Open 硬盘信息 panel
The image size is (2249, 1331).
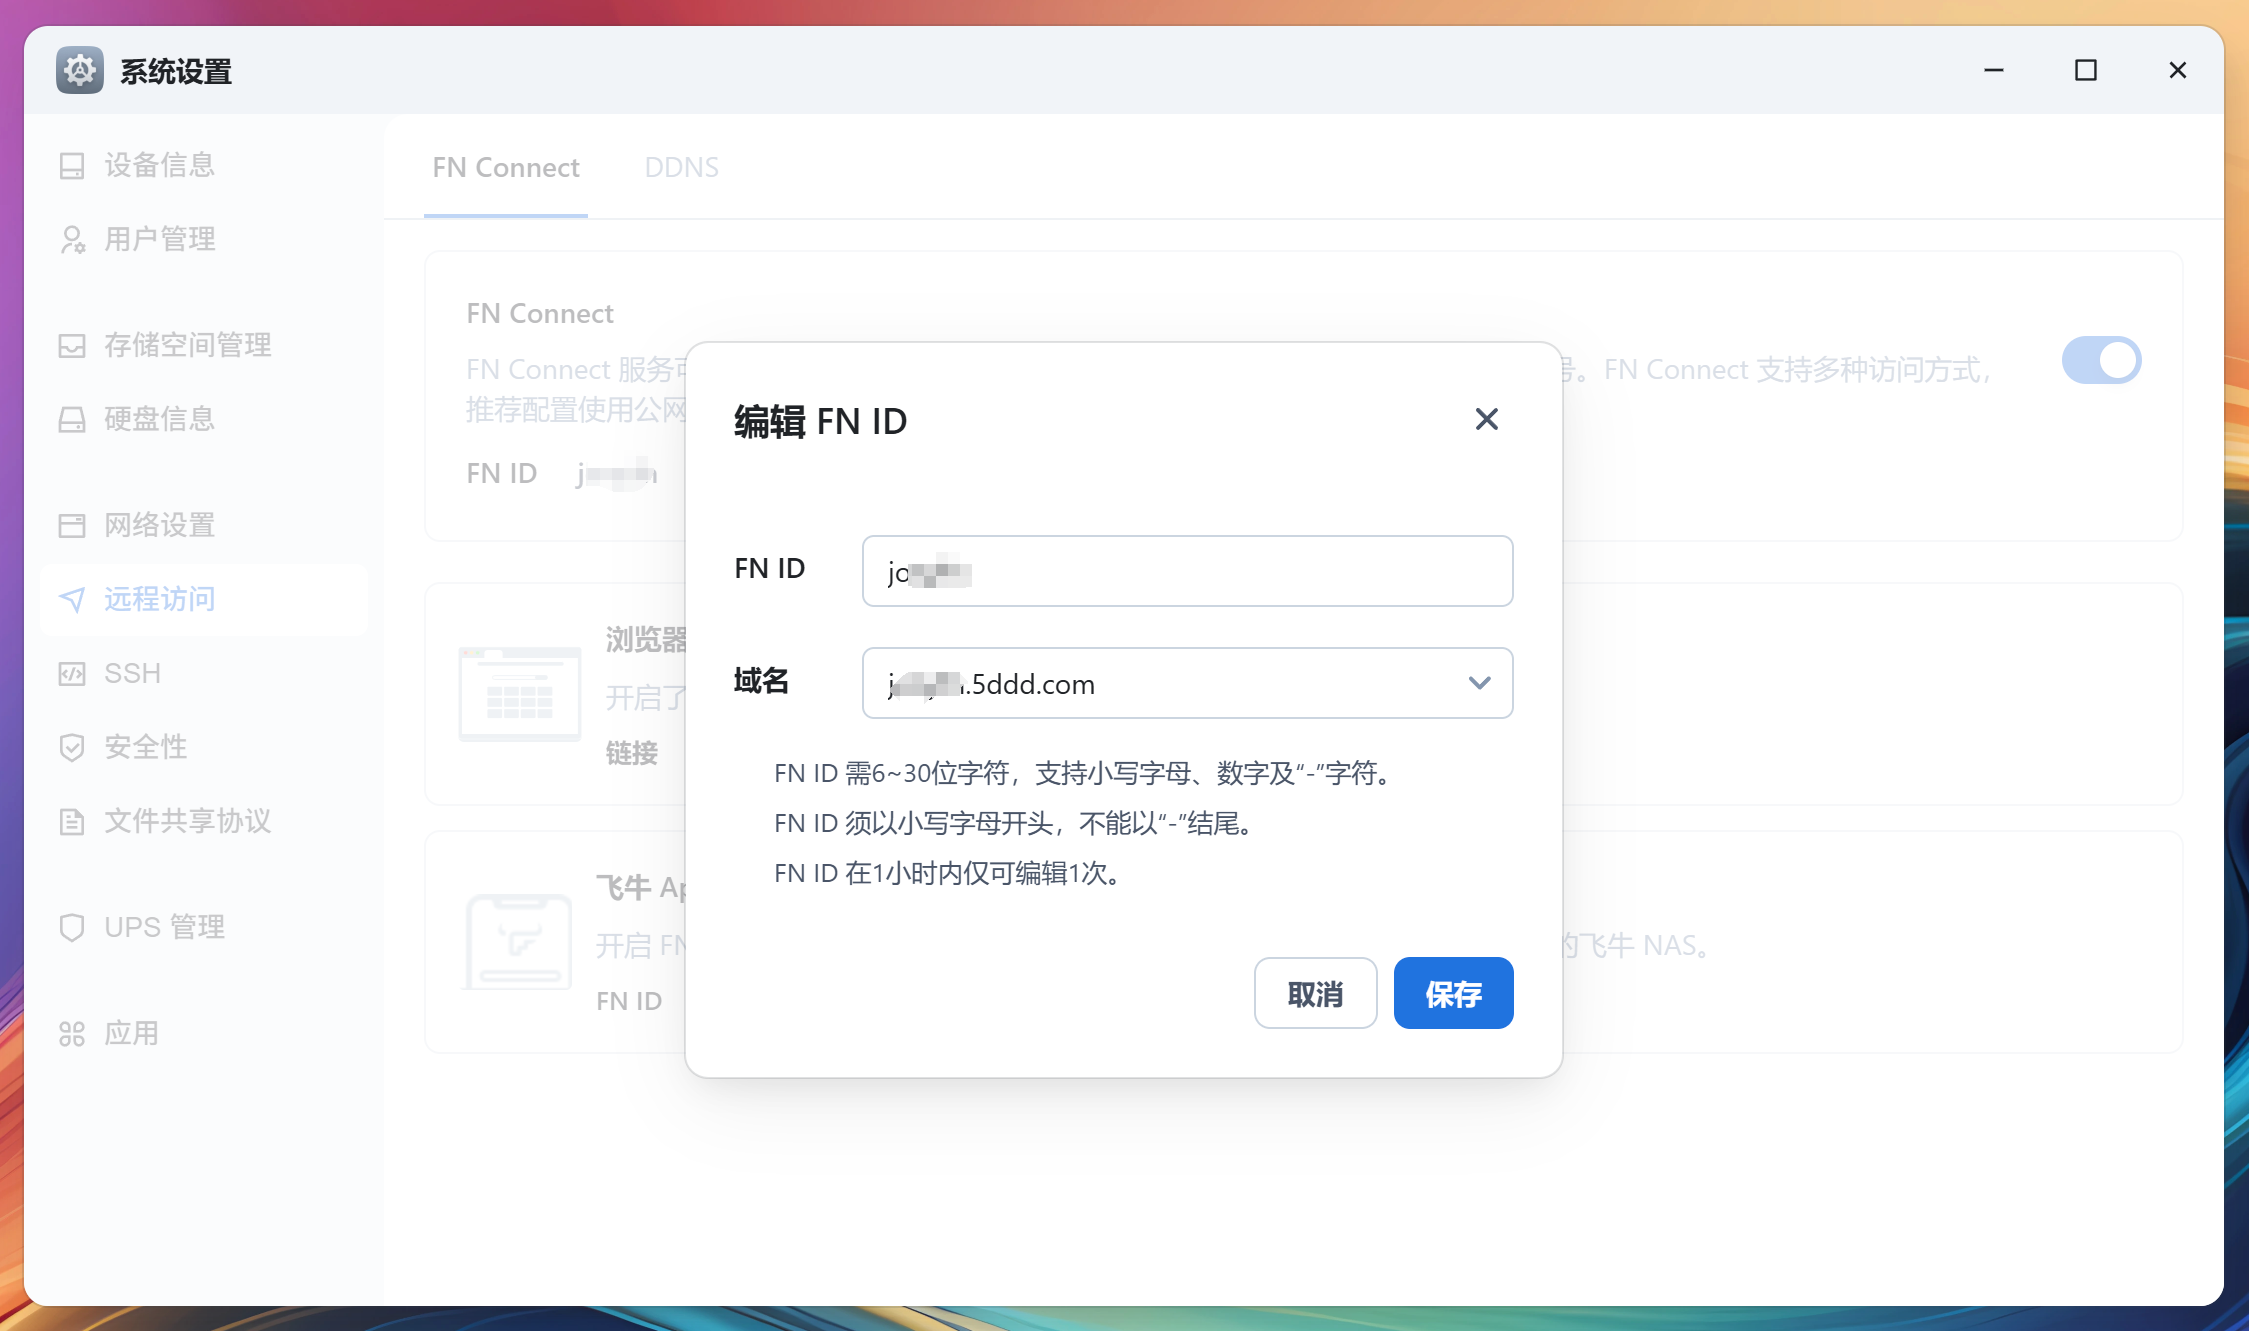point(159,419)
